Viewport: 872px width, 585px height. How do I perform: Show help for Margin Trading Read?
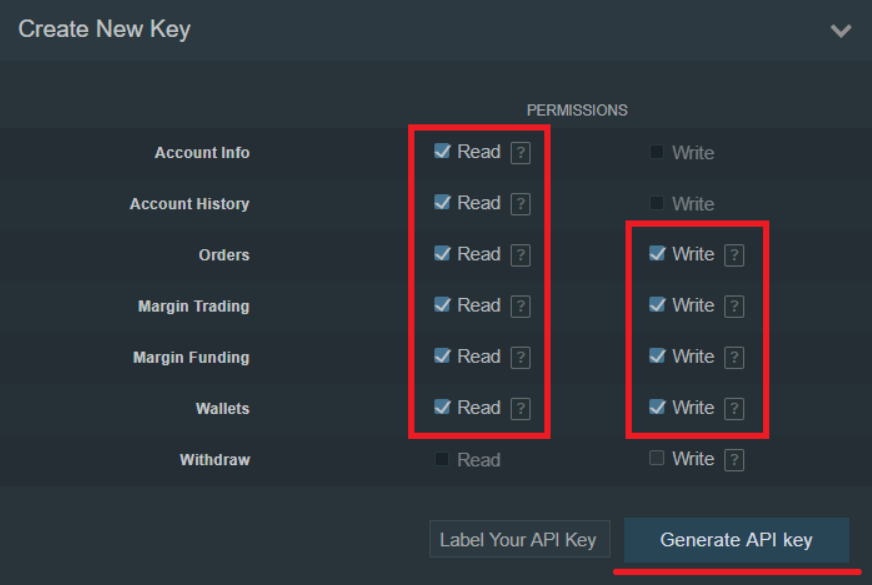(x=520, y=306)
